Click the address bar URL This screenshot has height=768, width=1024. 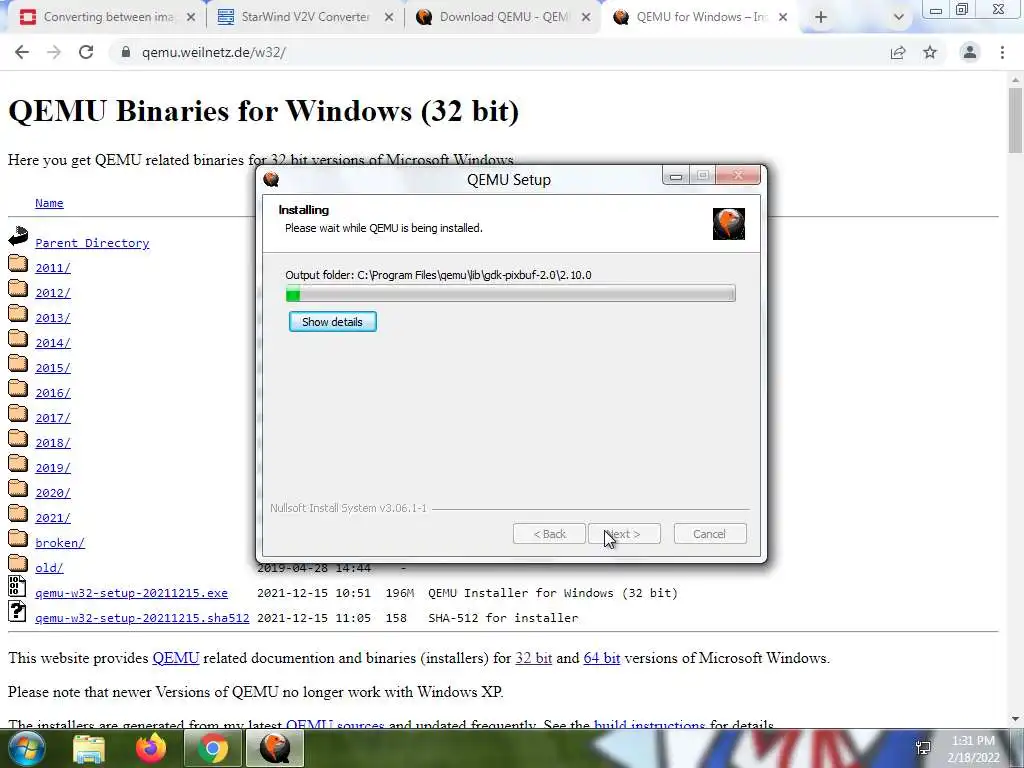214,52
